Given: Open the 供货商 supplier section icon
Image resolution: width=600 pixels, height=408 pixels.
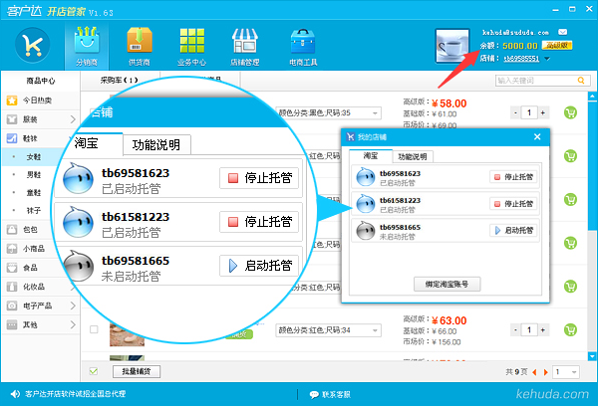Looking at the screenshot, I should pos(140,44).
